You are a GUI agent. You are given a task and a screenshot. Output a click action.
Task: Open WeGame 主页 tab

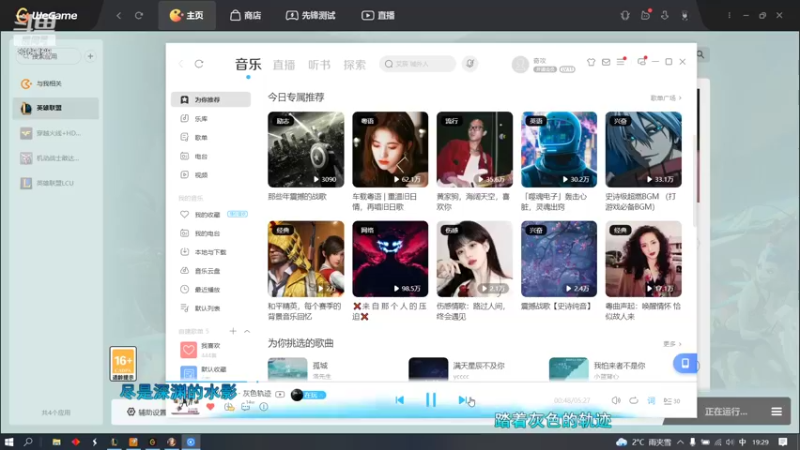point(187,15)
